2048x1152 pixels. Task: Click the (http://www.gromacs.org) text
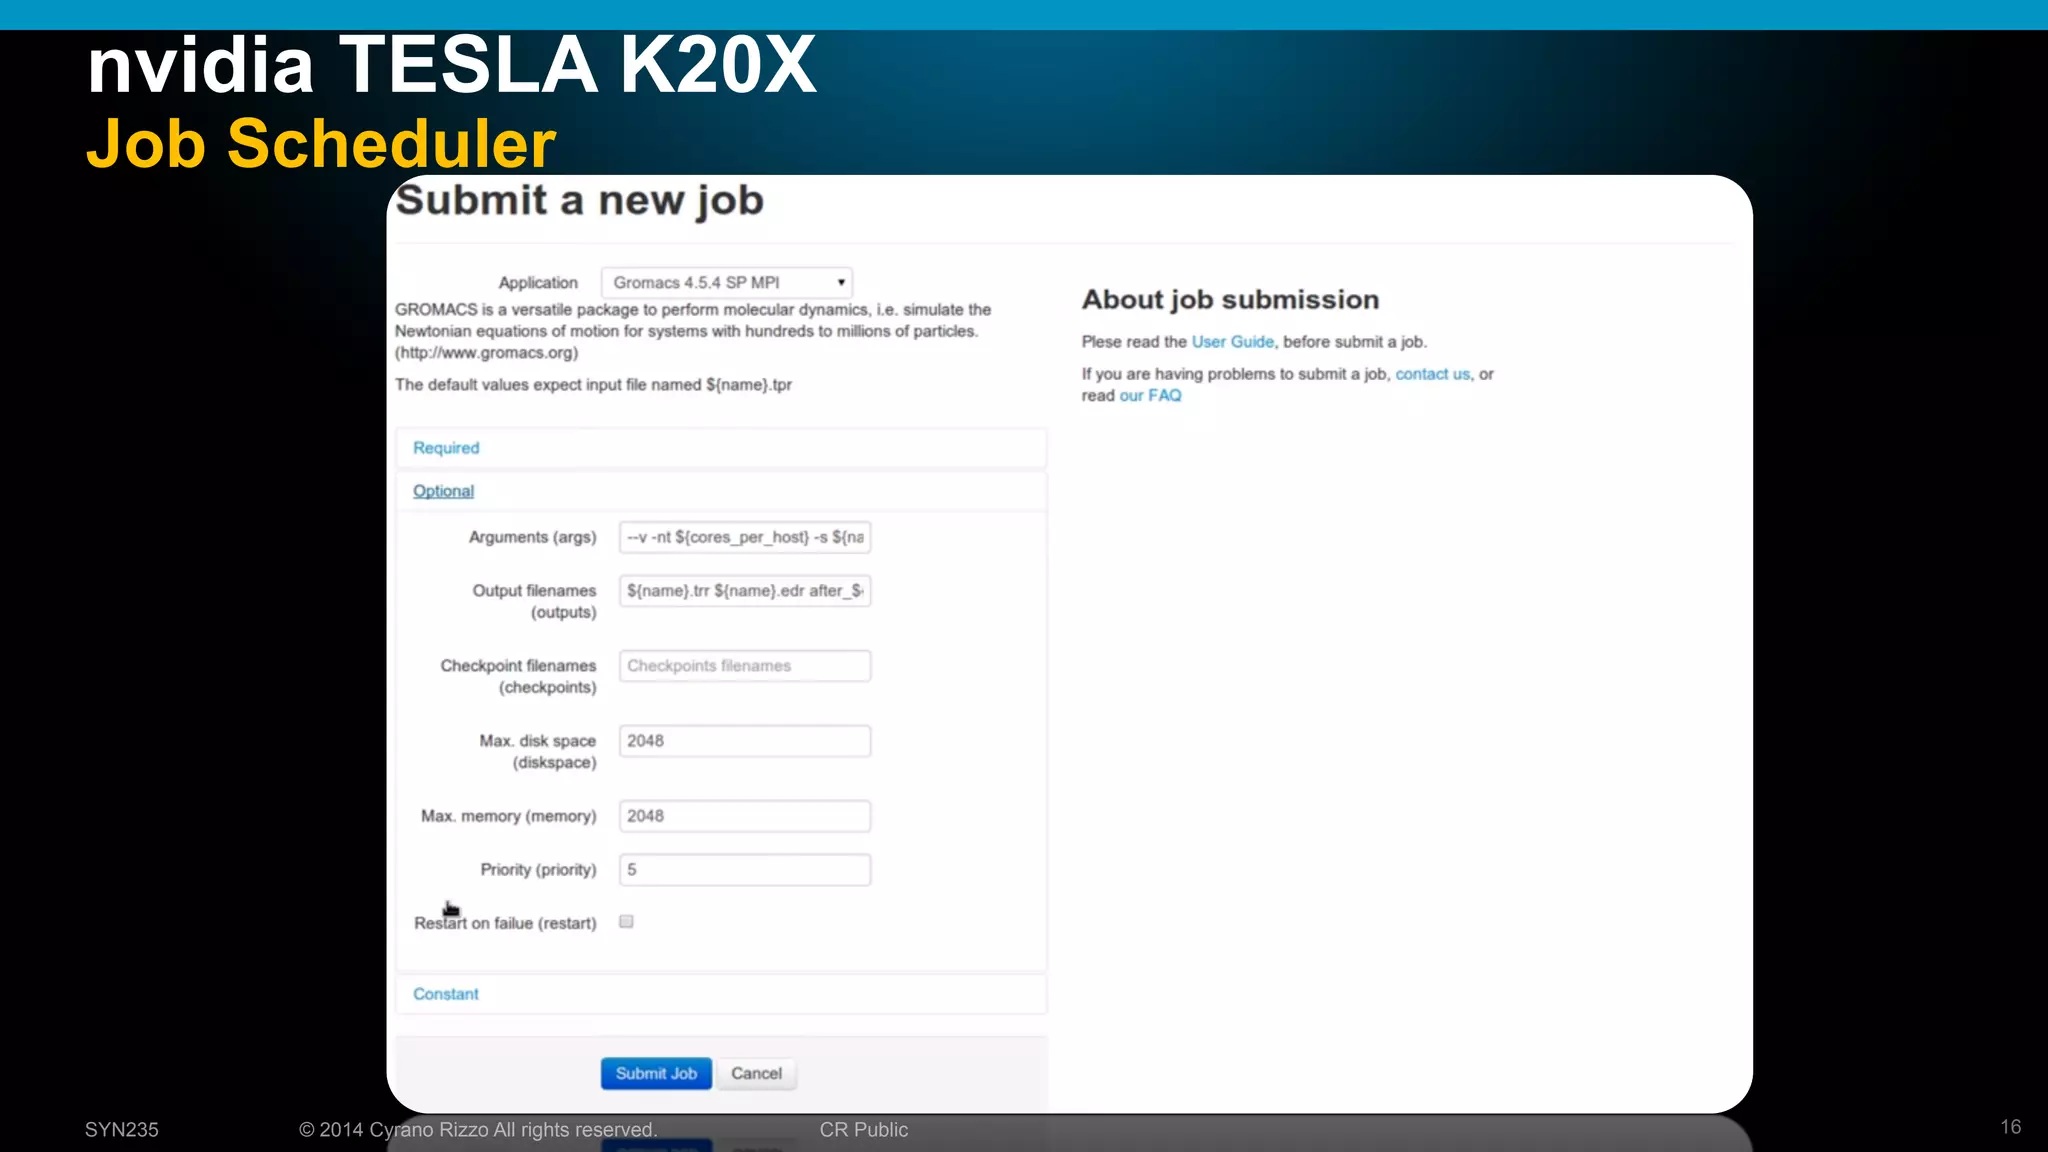coord(486,353)
